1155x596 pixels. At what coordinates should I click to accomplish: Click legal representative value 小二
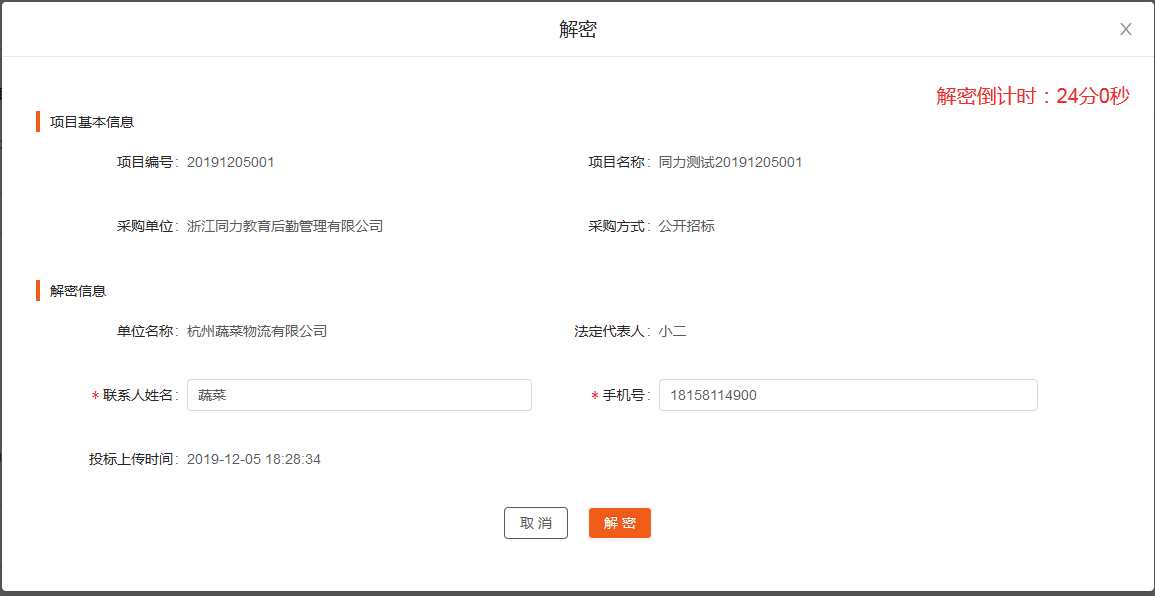(x=673, y=332)
